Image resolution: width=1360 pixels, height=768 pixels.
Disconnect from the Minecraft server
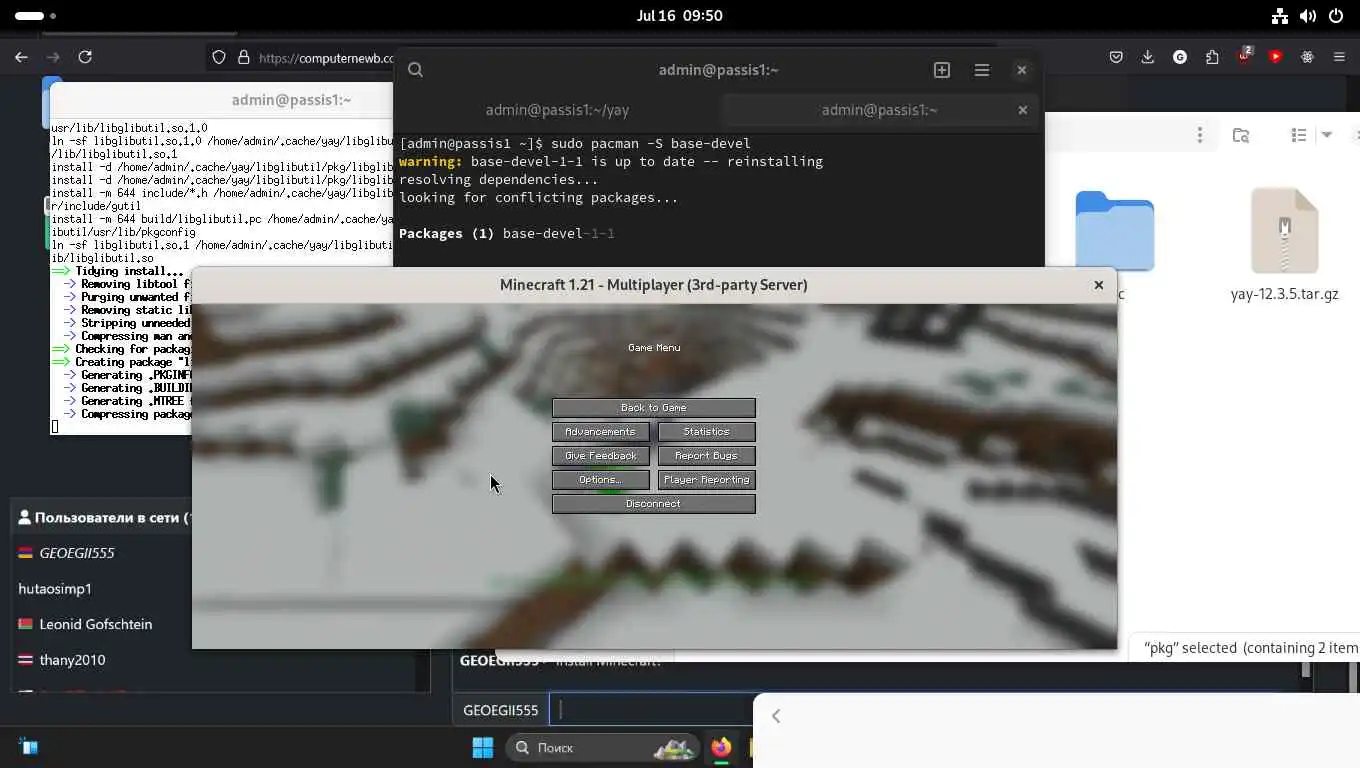tap(654, 504)
